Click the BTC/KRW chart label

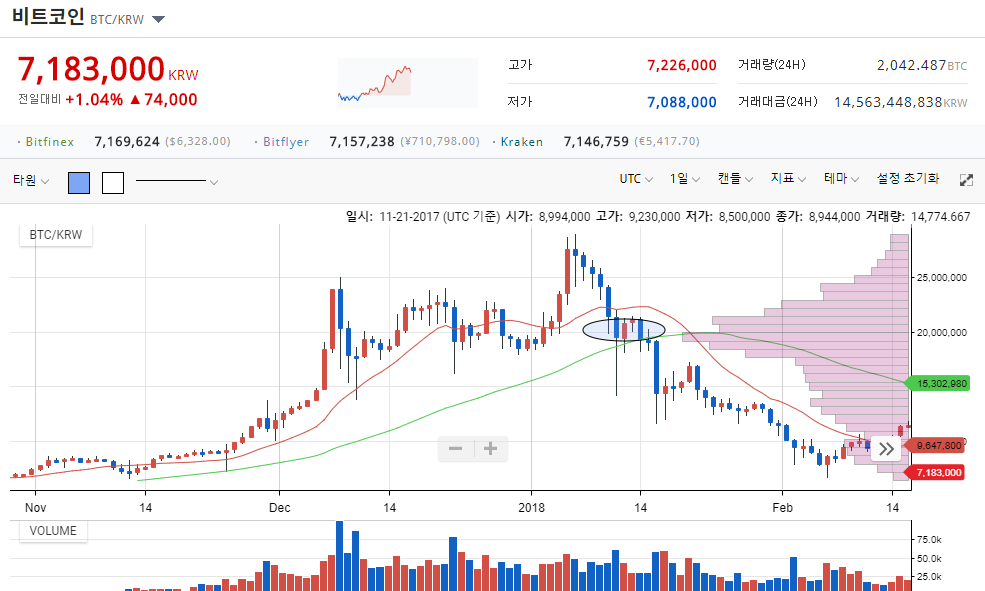tap(56, 235)
